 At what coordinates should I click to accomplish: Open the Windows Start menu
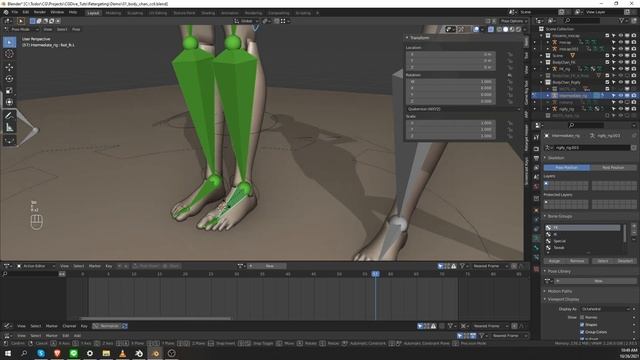8,353
